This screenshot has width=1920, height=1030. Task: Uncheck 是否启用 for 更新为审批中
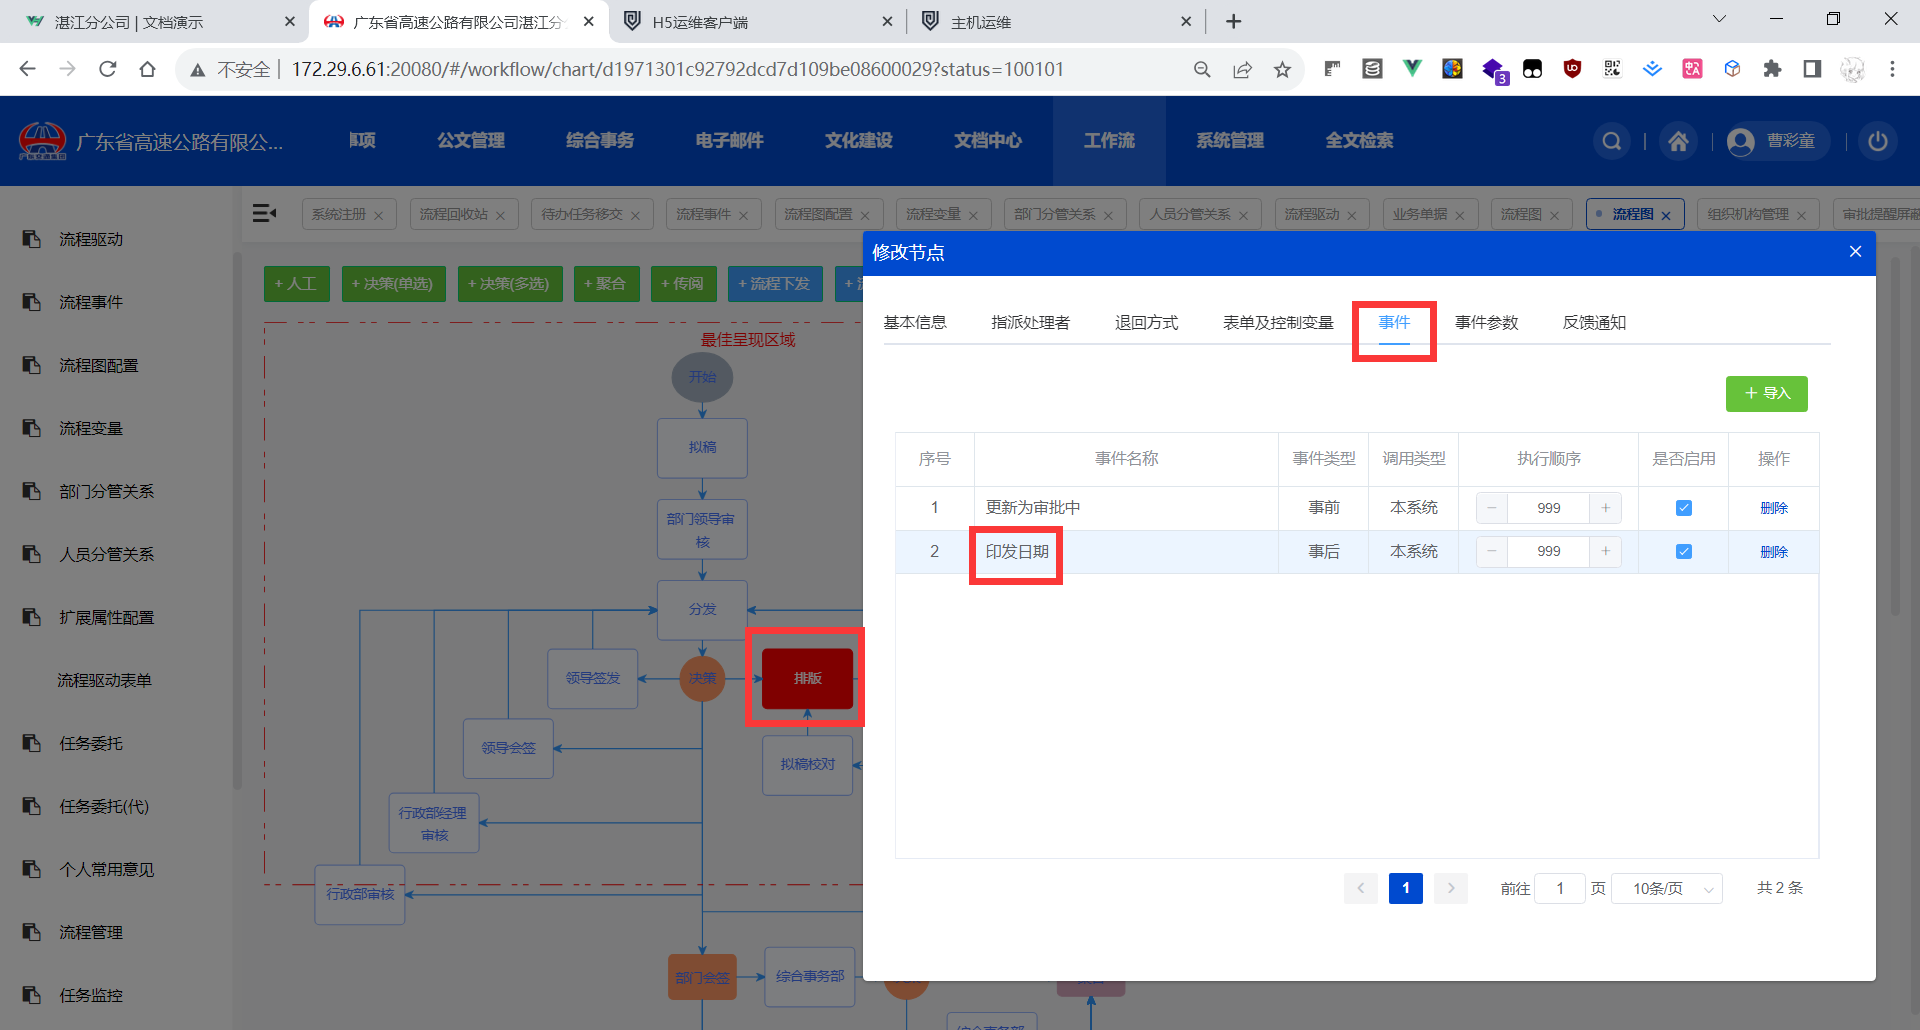click(x=1684, y=508)
